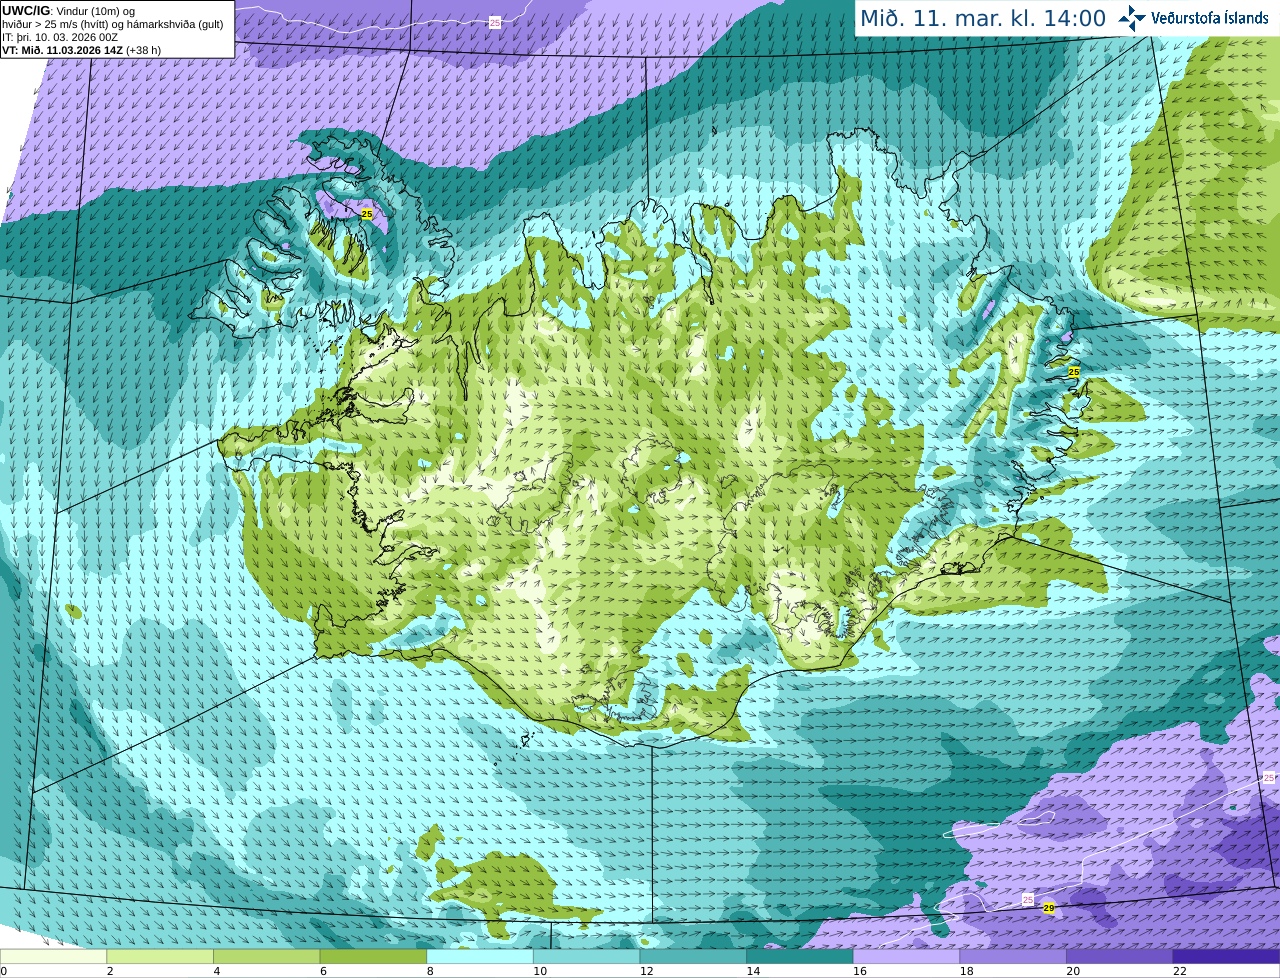Click the 'VT: Mið. 11.03.2026 14Z (+38 h)' line
This screenshot has width=1280, height=978.
(x=81, y=50)
